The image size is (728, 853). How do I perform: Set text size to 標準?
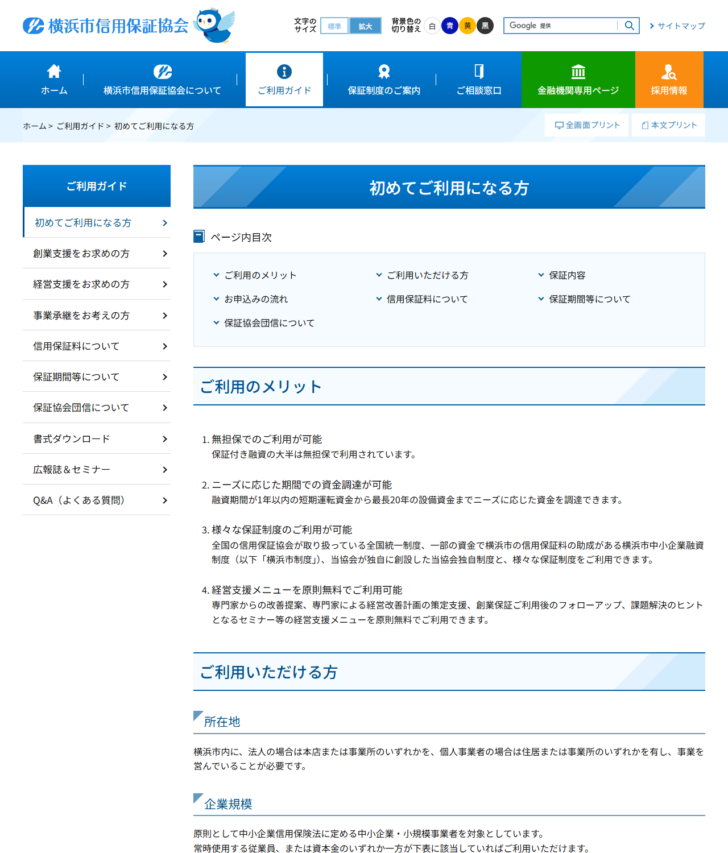(x=334, y=26)
